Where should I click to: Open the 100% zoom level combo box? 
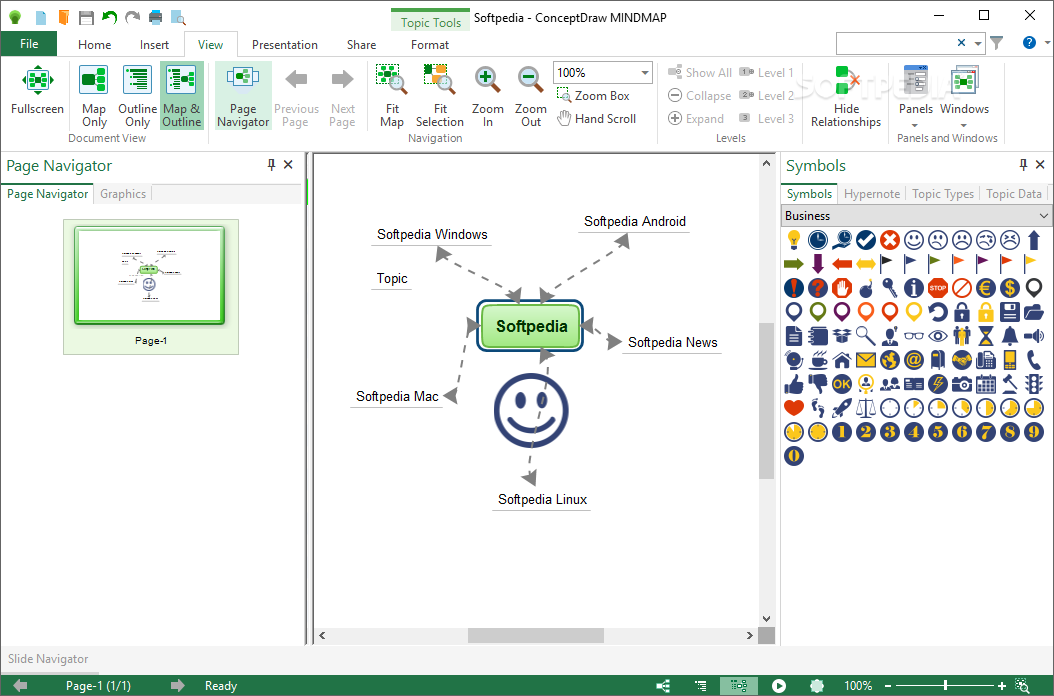pyautogui.click(x=602, y=73)
